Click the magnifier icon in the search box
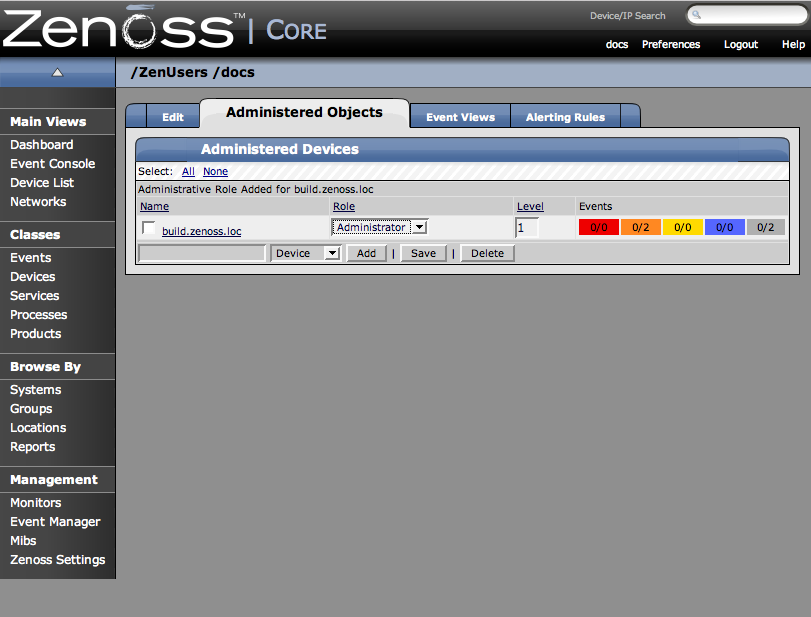 click(697, 15)
